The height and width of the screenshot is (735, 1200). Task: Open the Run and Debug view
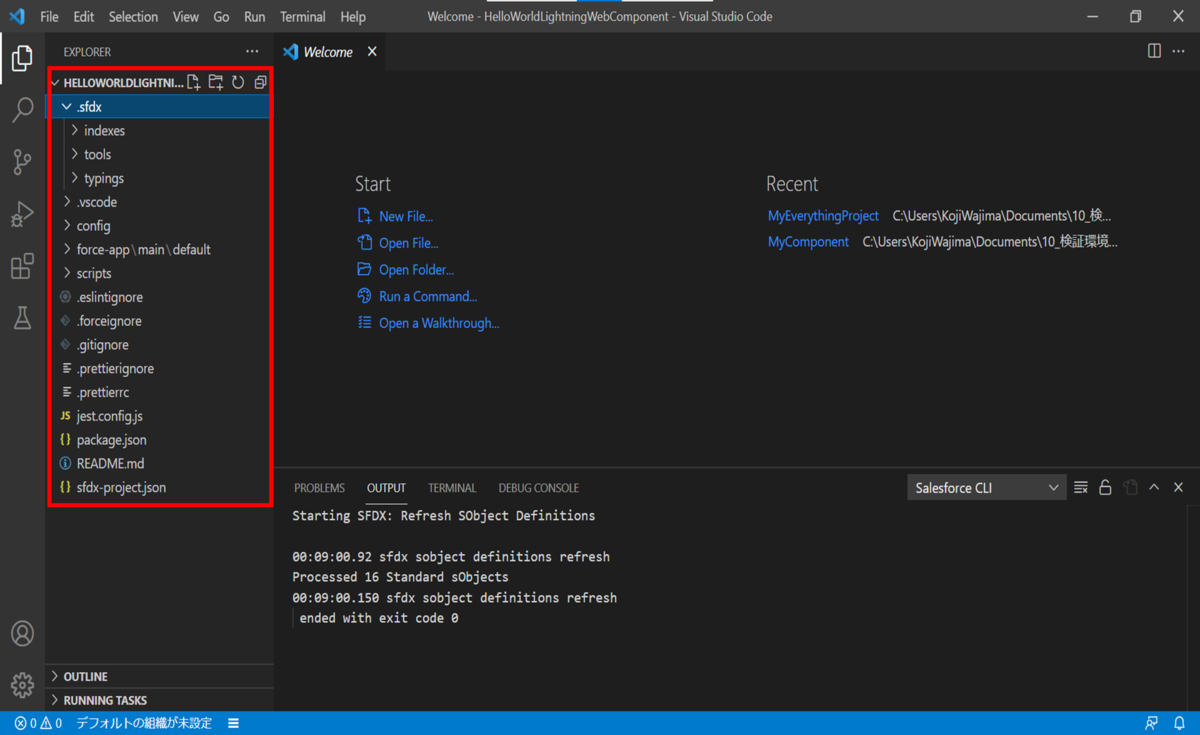pyautogui.click(x=22, y=214)
